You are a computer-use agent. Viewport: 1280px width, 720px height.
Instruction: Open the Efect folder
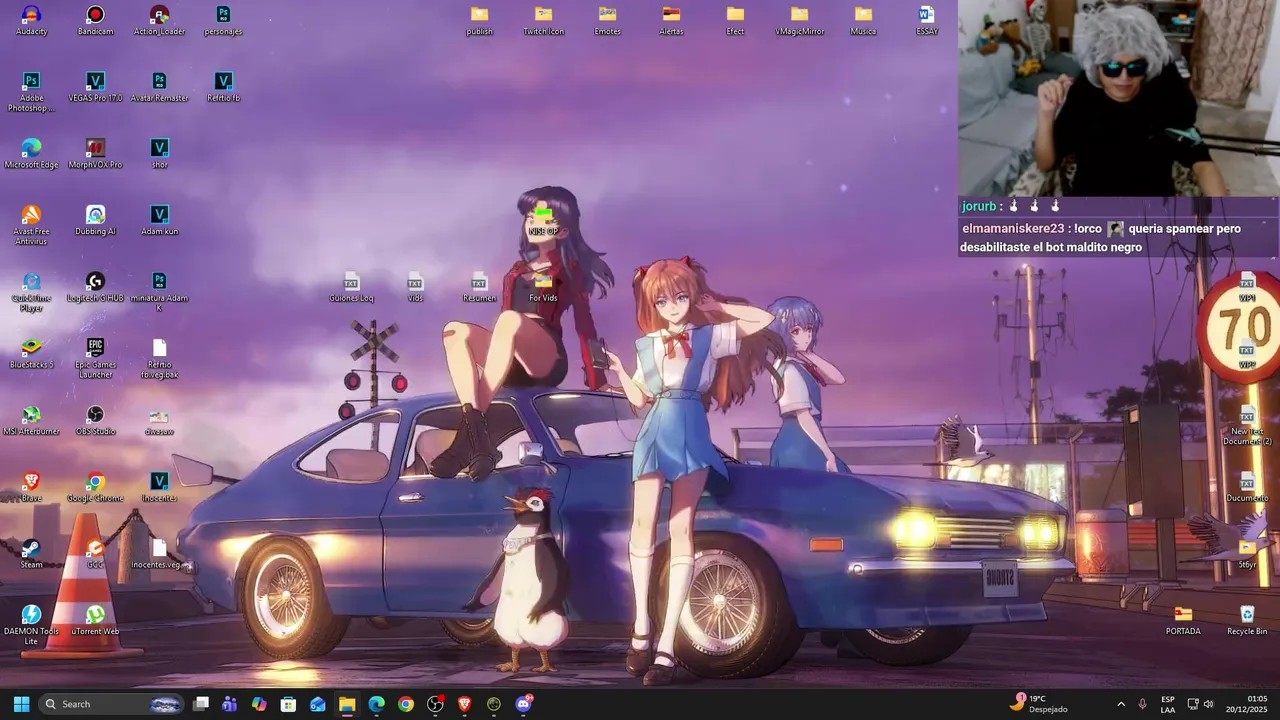pos(735,21)
